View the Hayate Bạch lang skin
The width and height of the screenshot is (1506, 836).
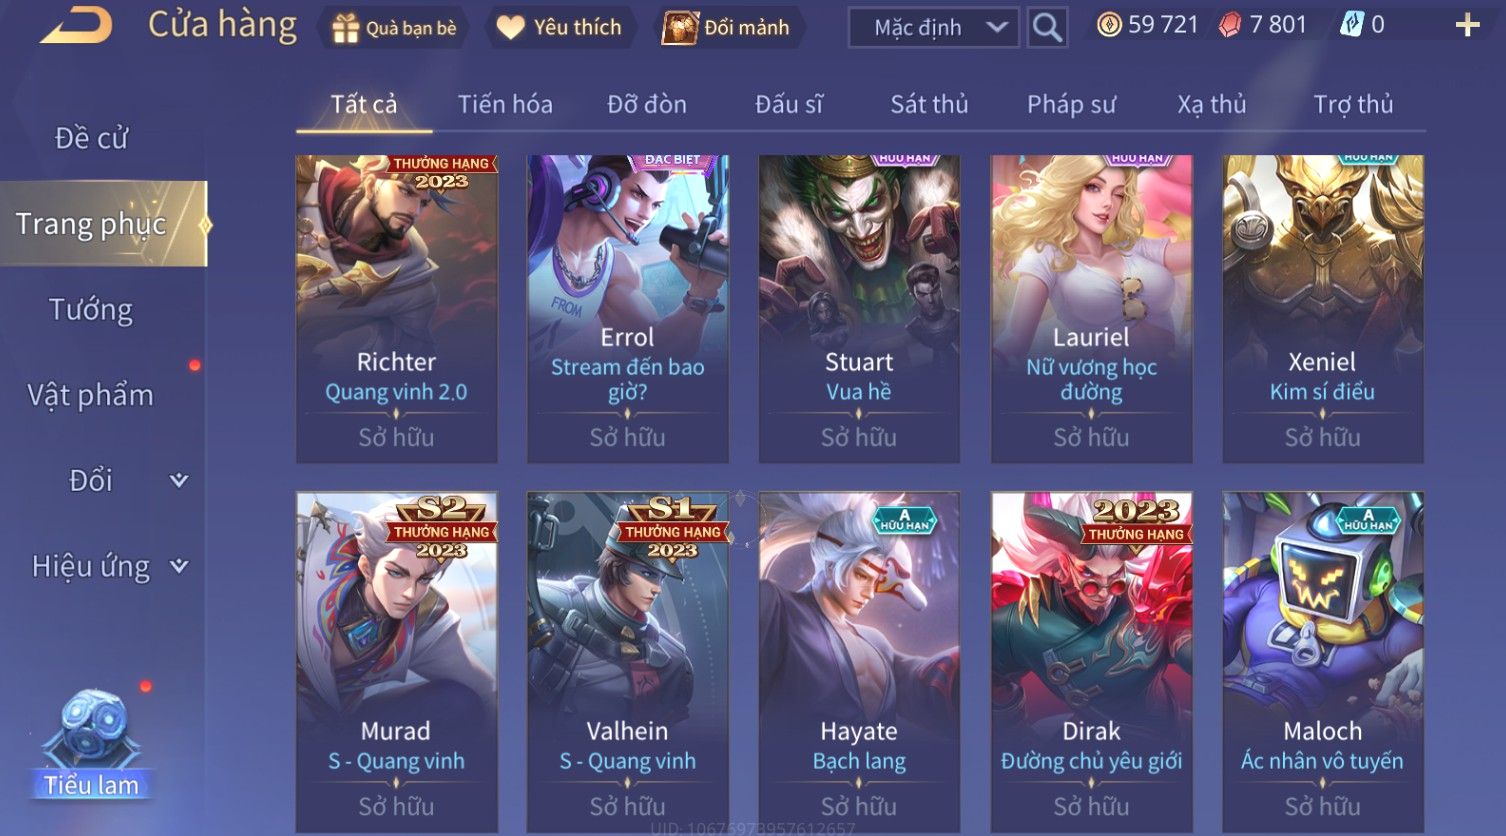(x=859, y=661)
